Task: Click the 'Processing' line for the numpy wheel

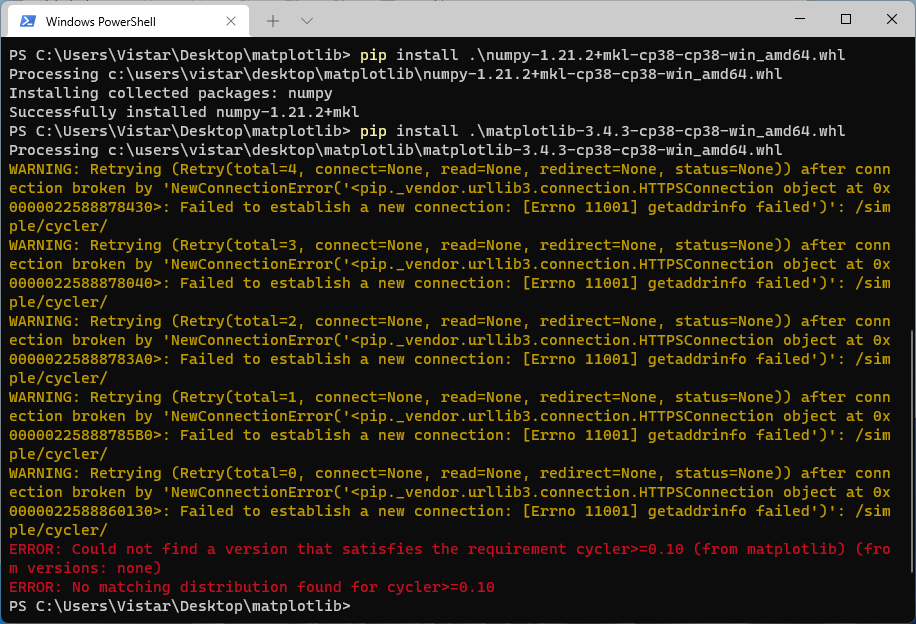Action: pos(395,74)
